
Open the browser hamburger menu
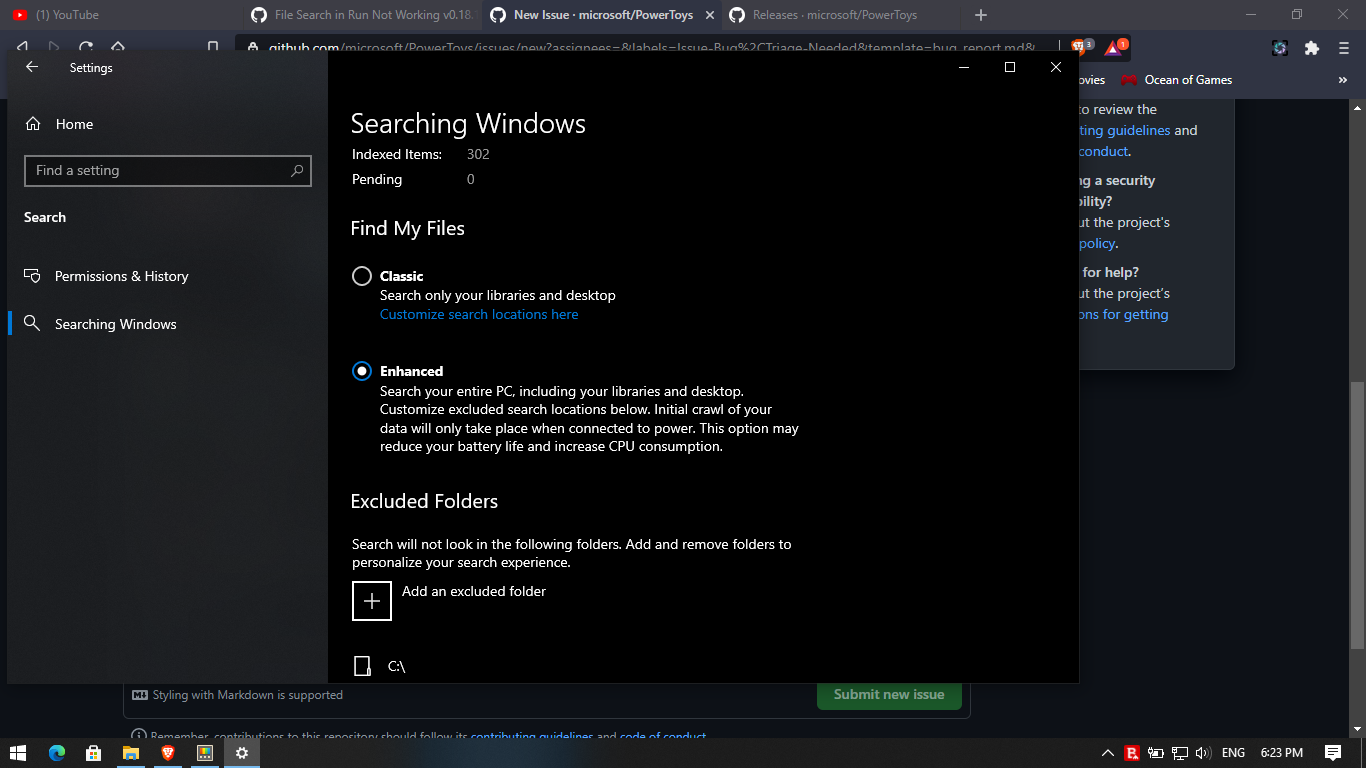point(1343,47)
